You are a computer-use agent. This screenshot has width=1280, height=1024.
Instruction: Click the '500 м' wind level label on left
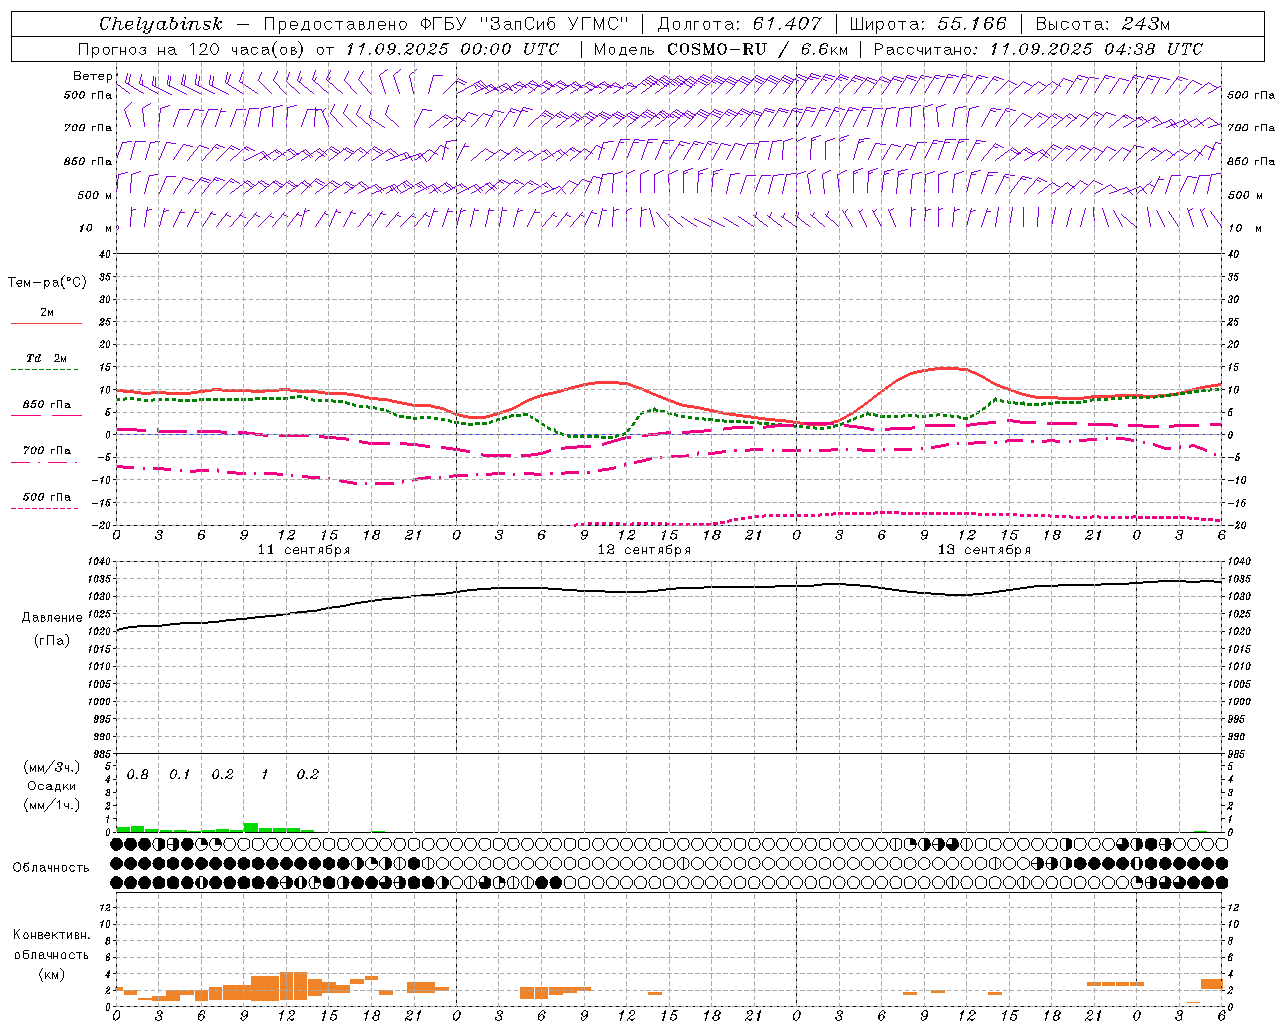(95, 195)
